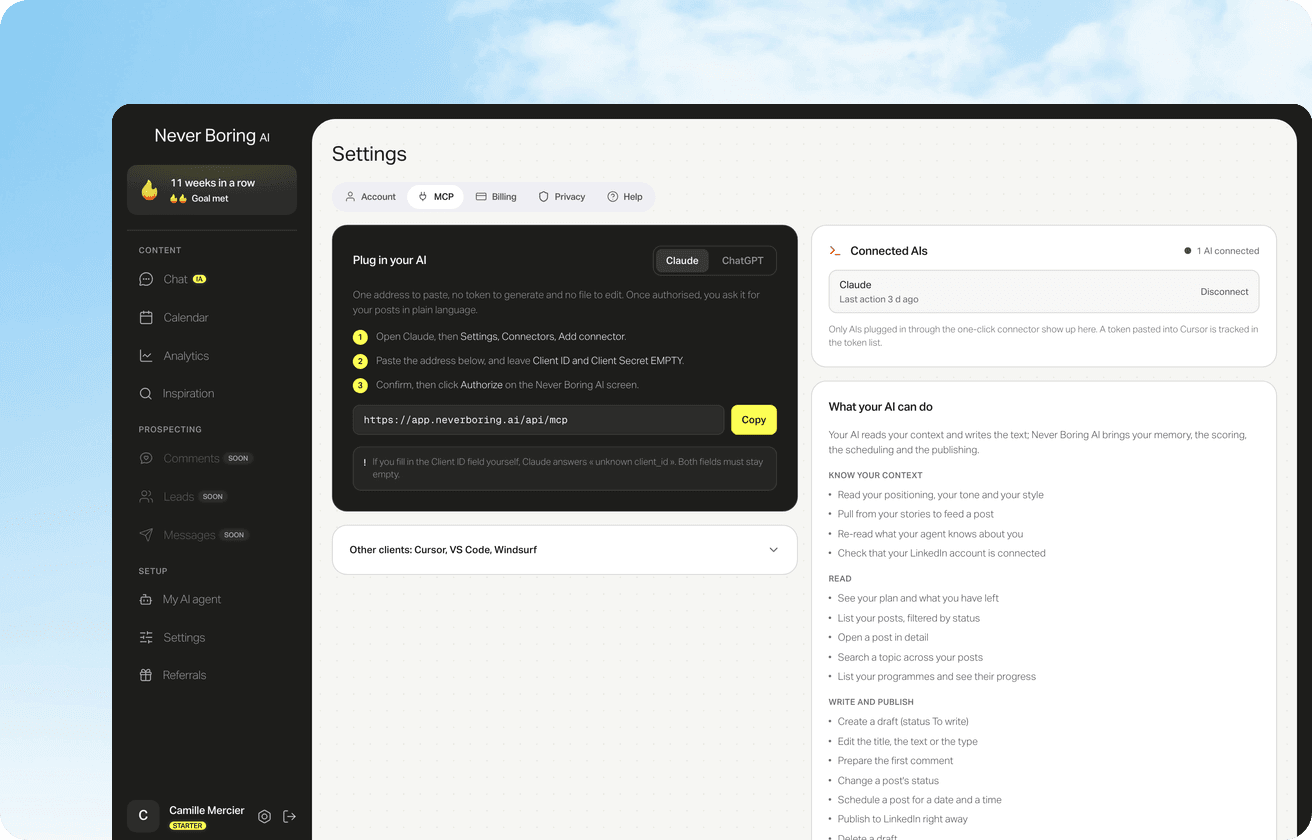The width and height of the screenshot is (1312, 840).
Task: Click the Claude row showing Last action 3 d ago
Action: click(x=1044, y=292)
